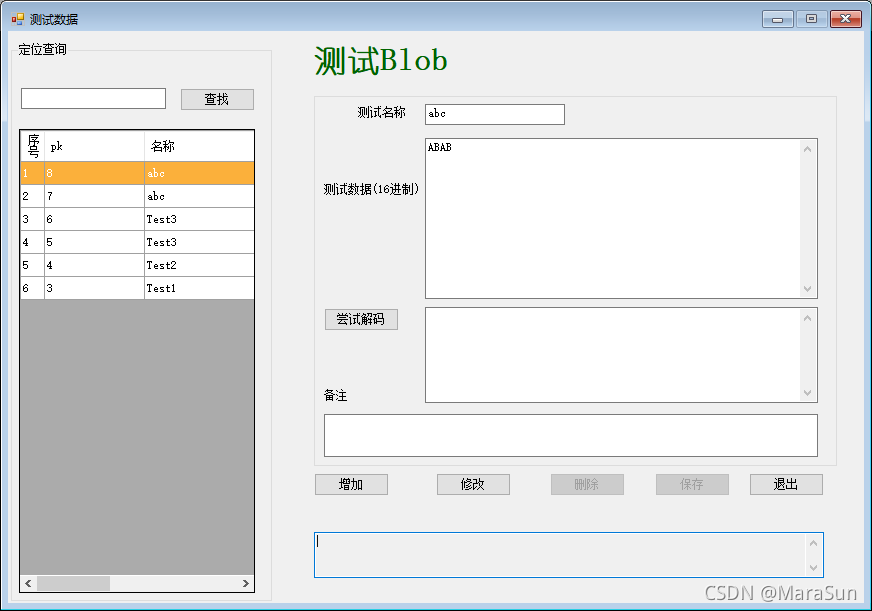Click the 查找 search button

[216, 98]
